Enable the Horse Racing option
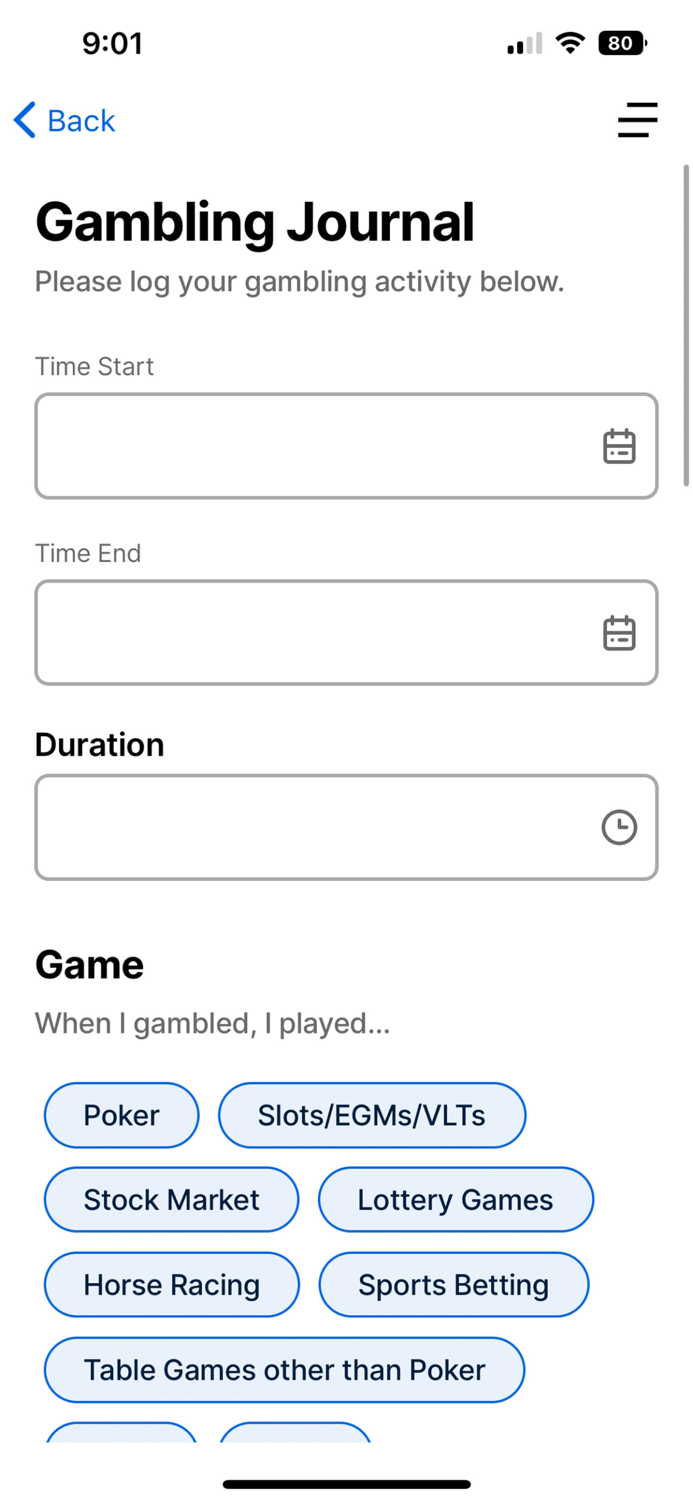Viewport: 693px width, 1500px height. pos(171,1284)
